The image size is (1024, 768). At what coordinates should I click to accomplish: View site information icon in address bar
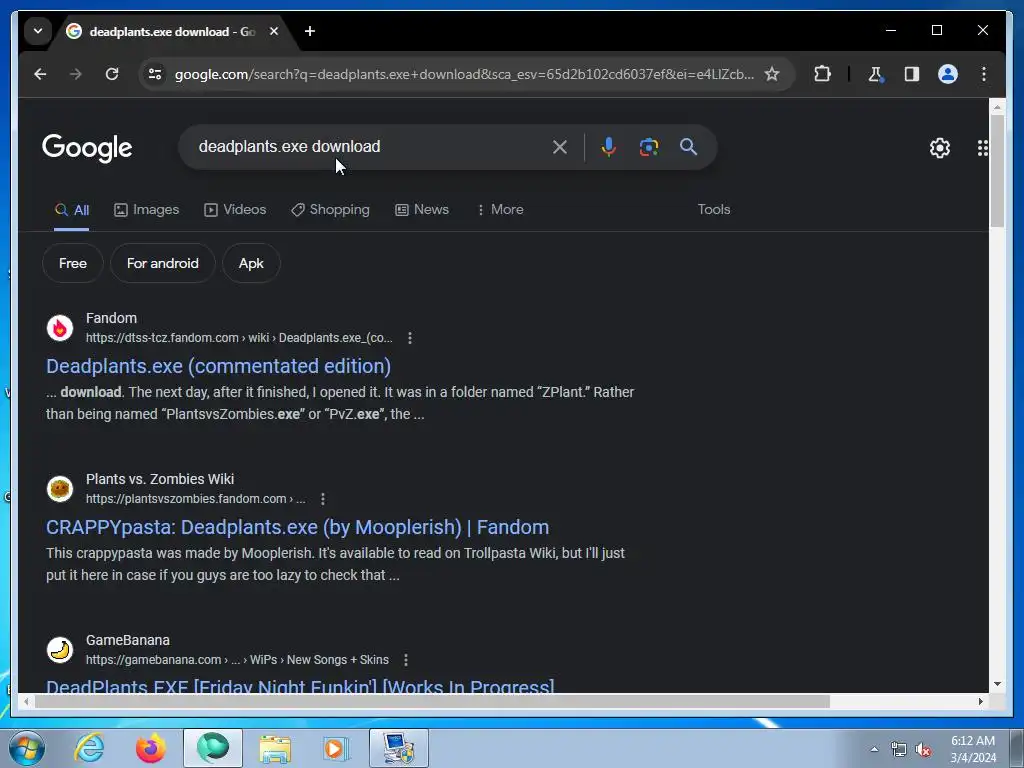[x=155, y=74]
